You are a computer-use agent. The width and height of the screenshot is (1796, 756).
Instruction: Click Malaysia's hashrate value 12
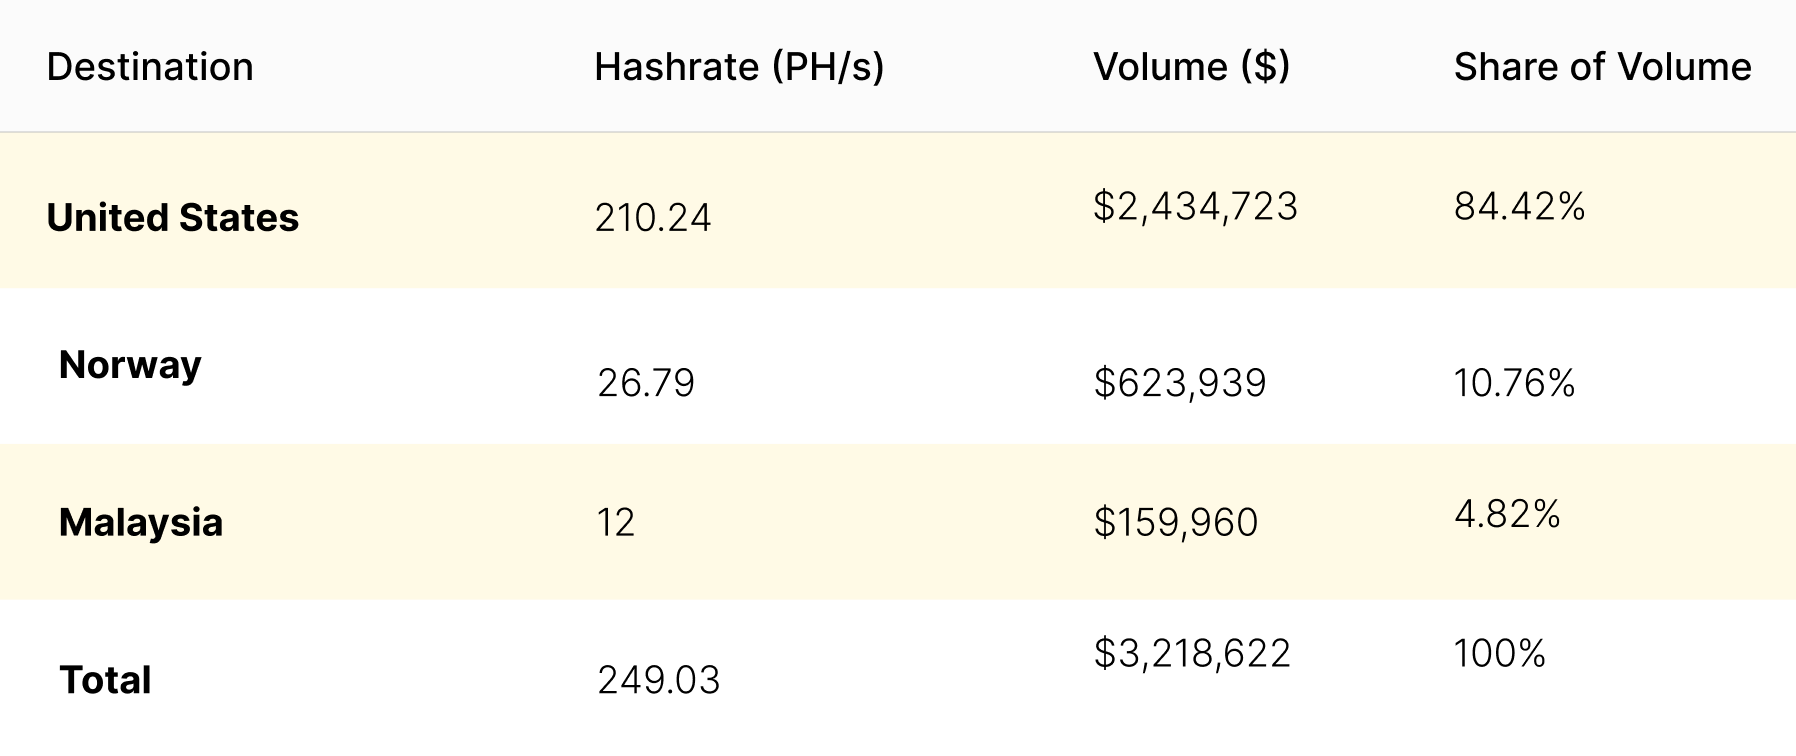(x=616, y=523)
